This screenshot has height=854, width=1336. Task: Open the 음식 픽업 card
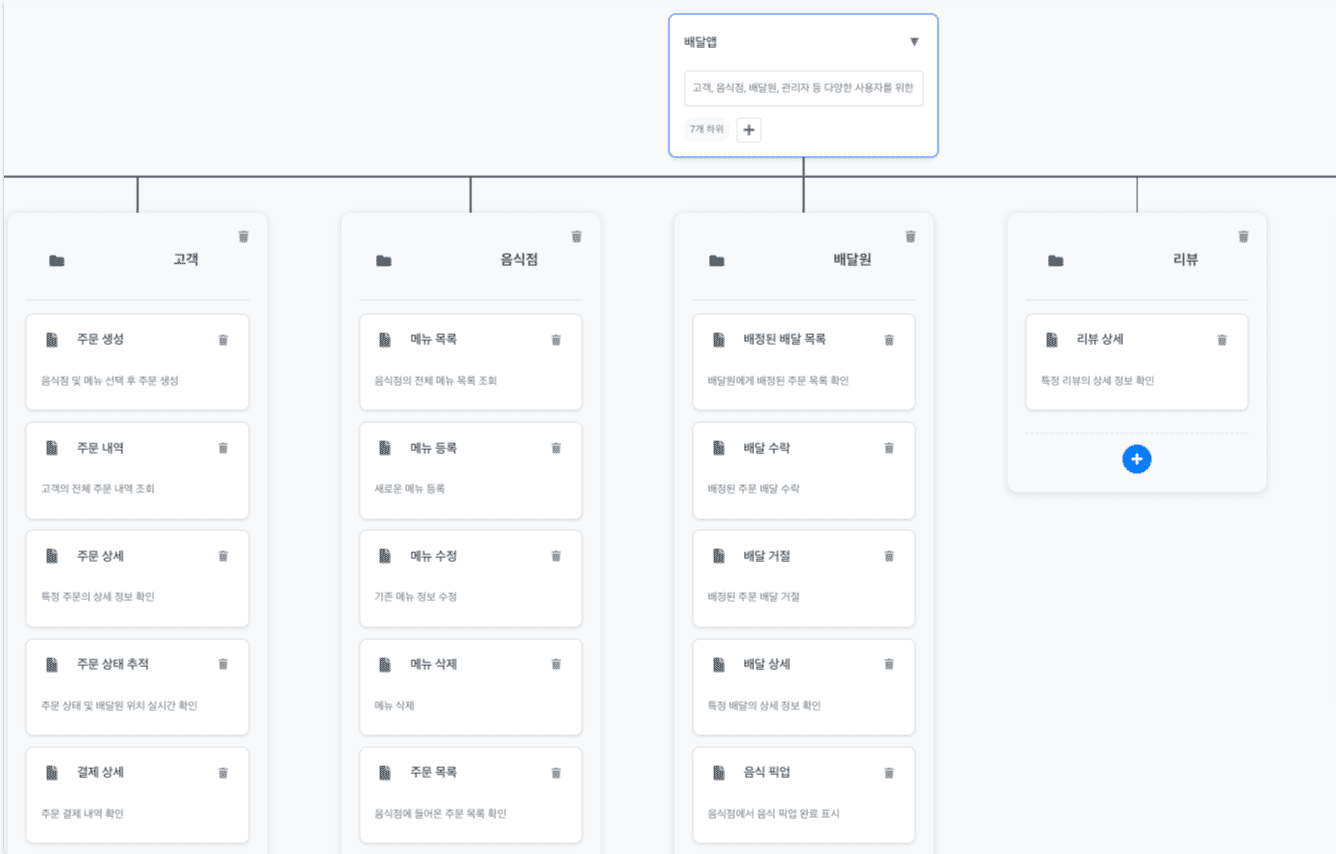click(803, 794)
